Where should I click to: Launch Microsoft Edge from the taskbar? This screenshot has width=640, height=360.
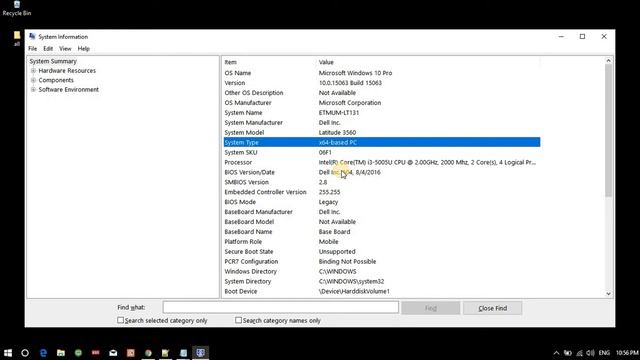click(43, 353)
